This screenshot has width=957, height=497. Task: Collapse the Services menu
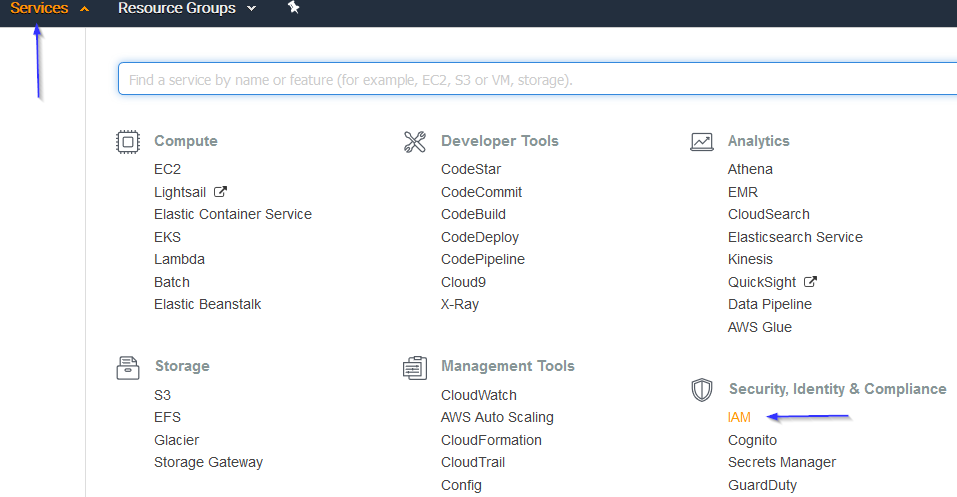[x=49, y=9]
